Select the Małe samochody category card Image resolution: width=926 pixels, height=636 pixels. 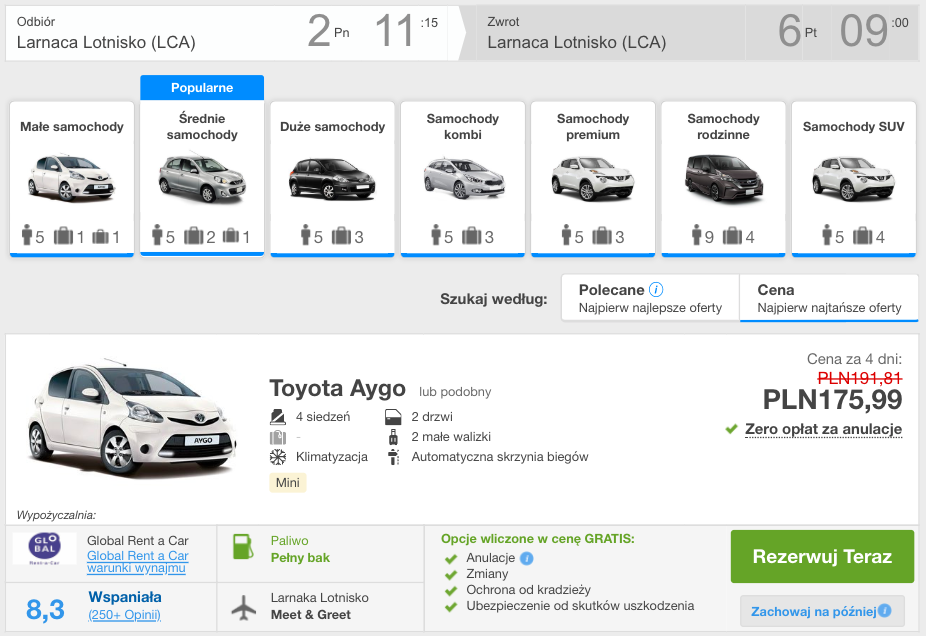tap(72, 179)
